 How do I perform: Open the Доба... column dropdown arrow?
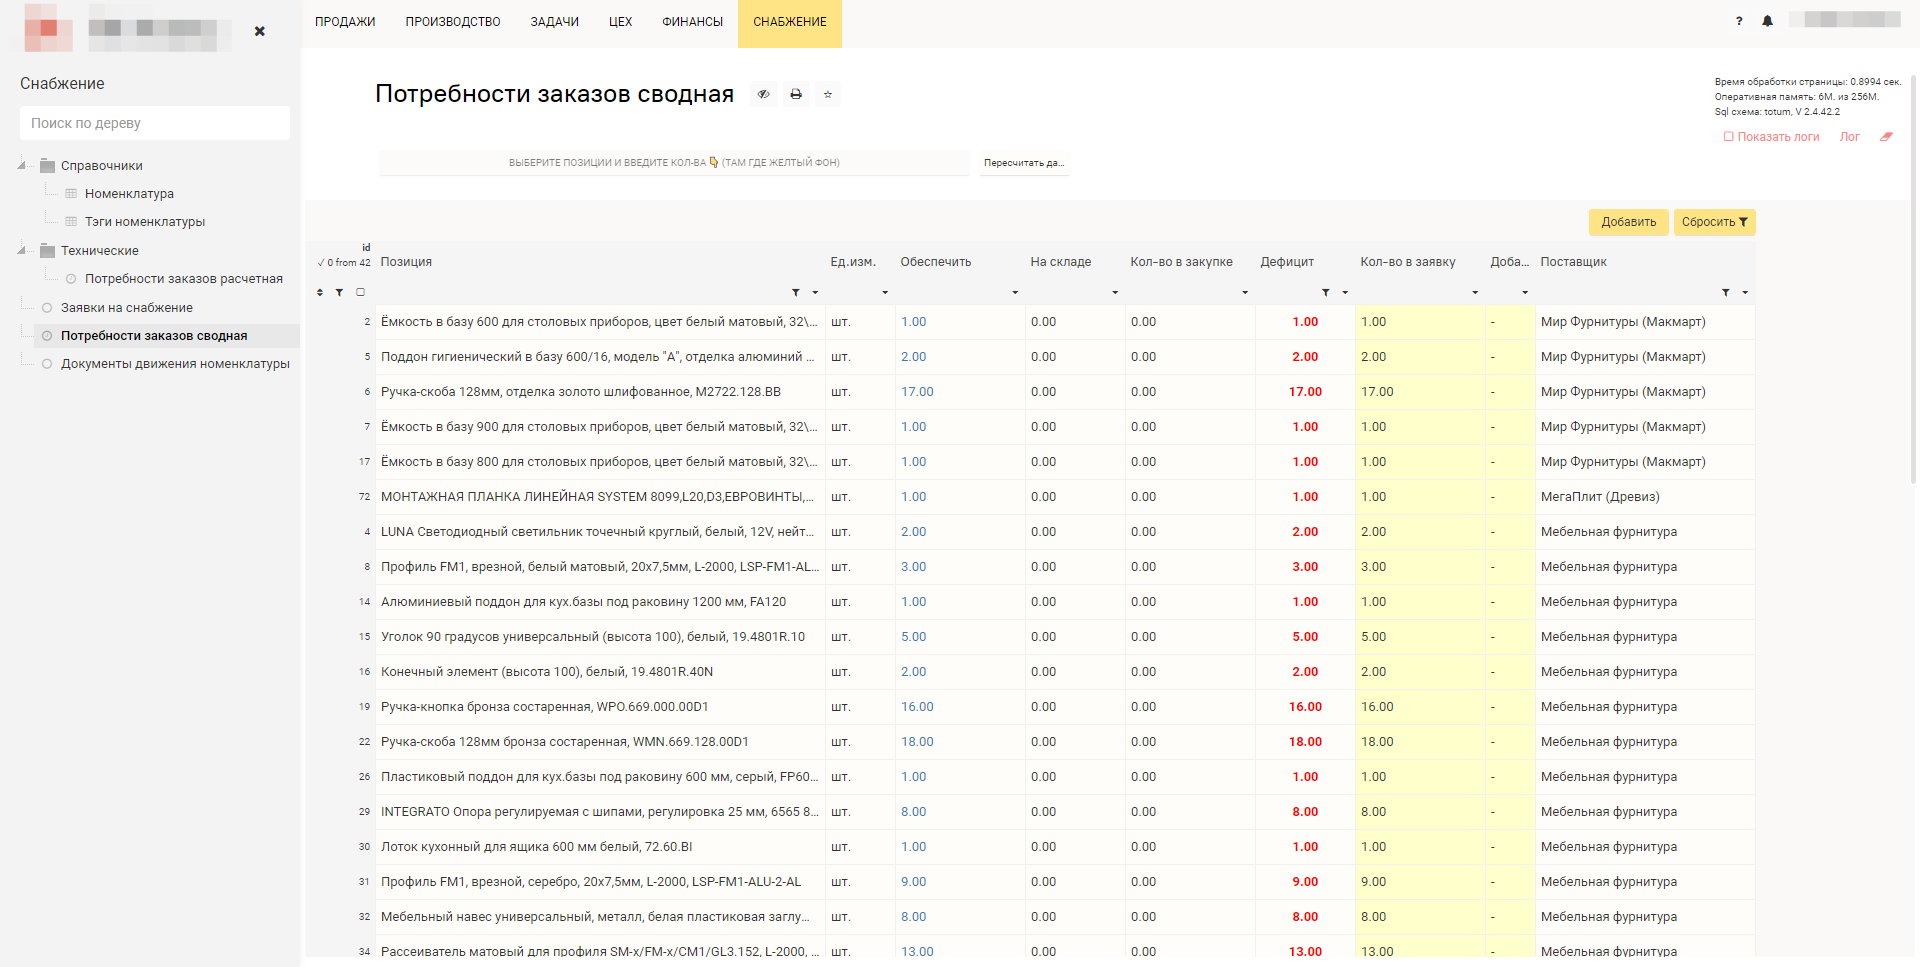pos(1525,293)
